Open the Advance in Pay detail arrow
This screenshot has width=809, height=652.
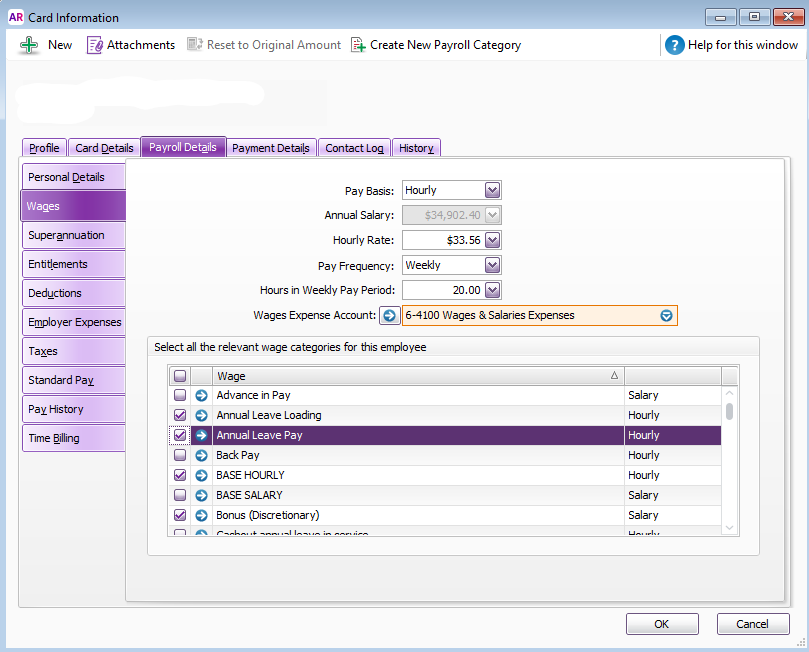click(x=201, y=396)
